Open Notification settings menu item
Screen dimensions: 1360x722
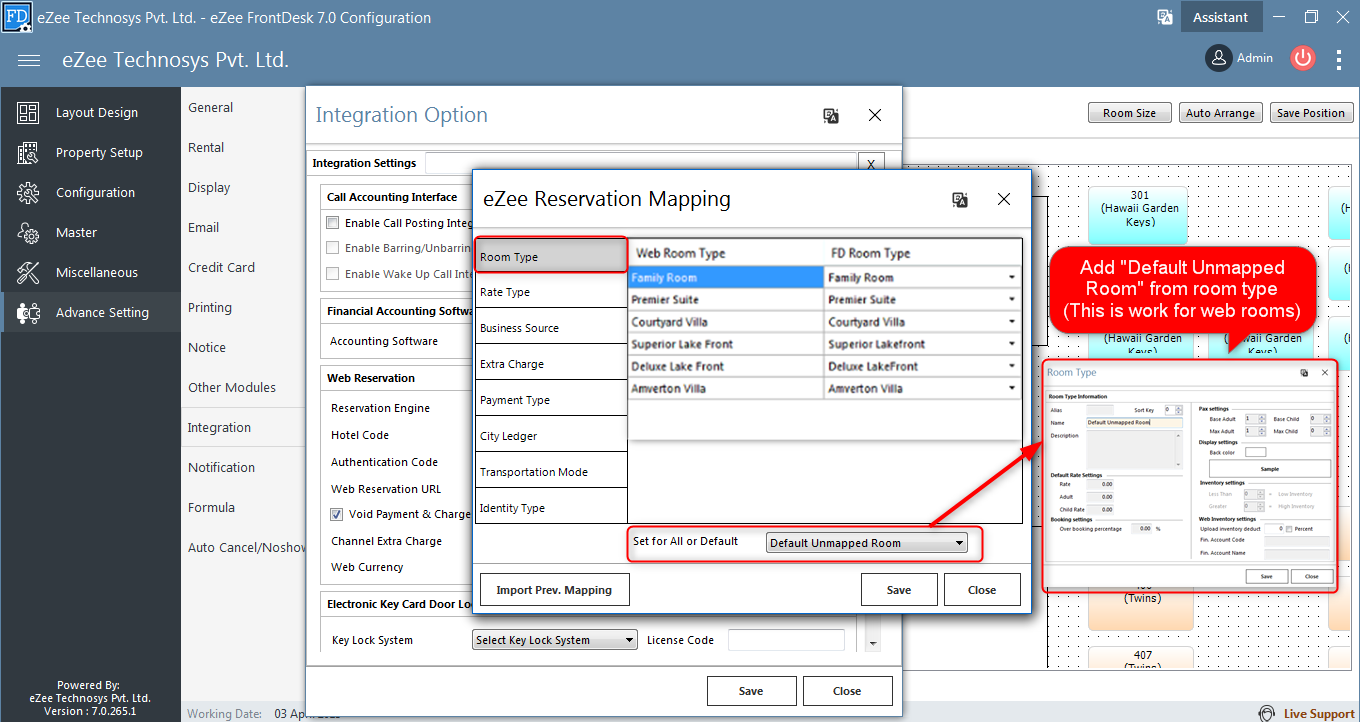click(221, 467)
